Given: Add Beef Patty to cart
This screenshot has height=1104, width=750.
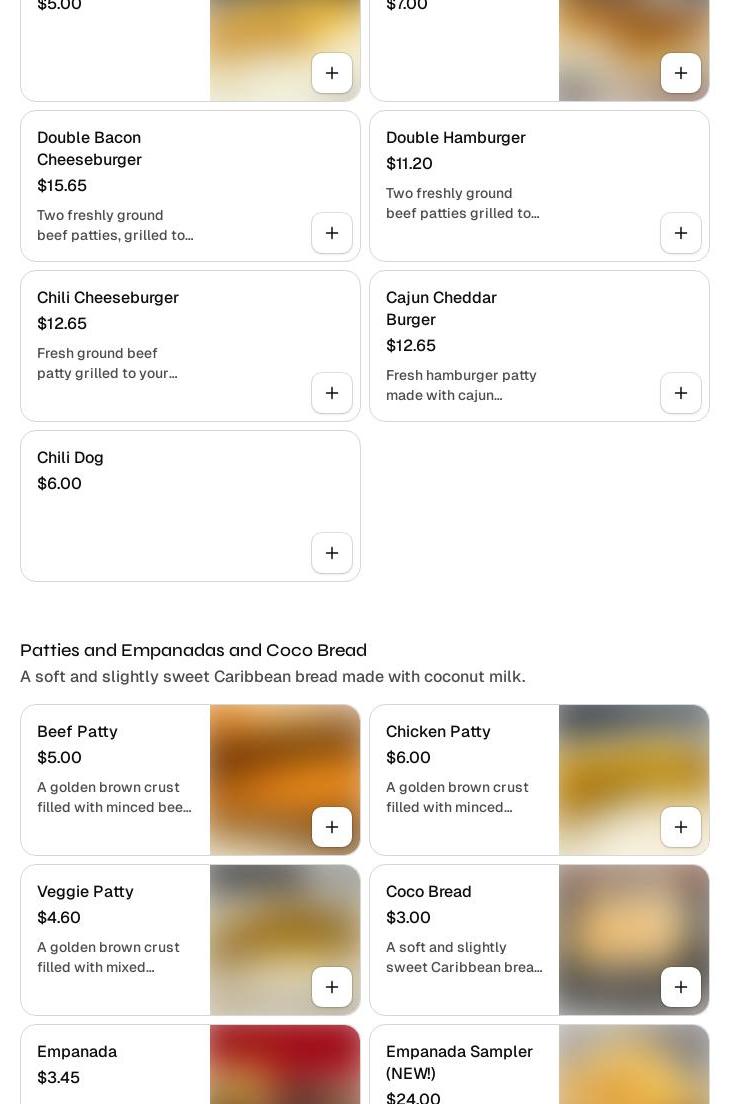Looking at the screenshot, I should [332, 827].
